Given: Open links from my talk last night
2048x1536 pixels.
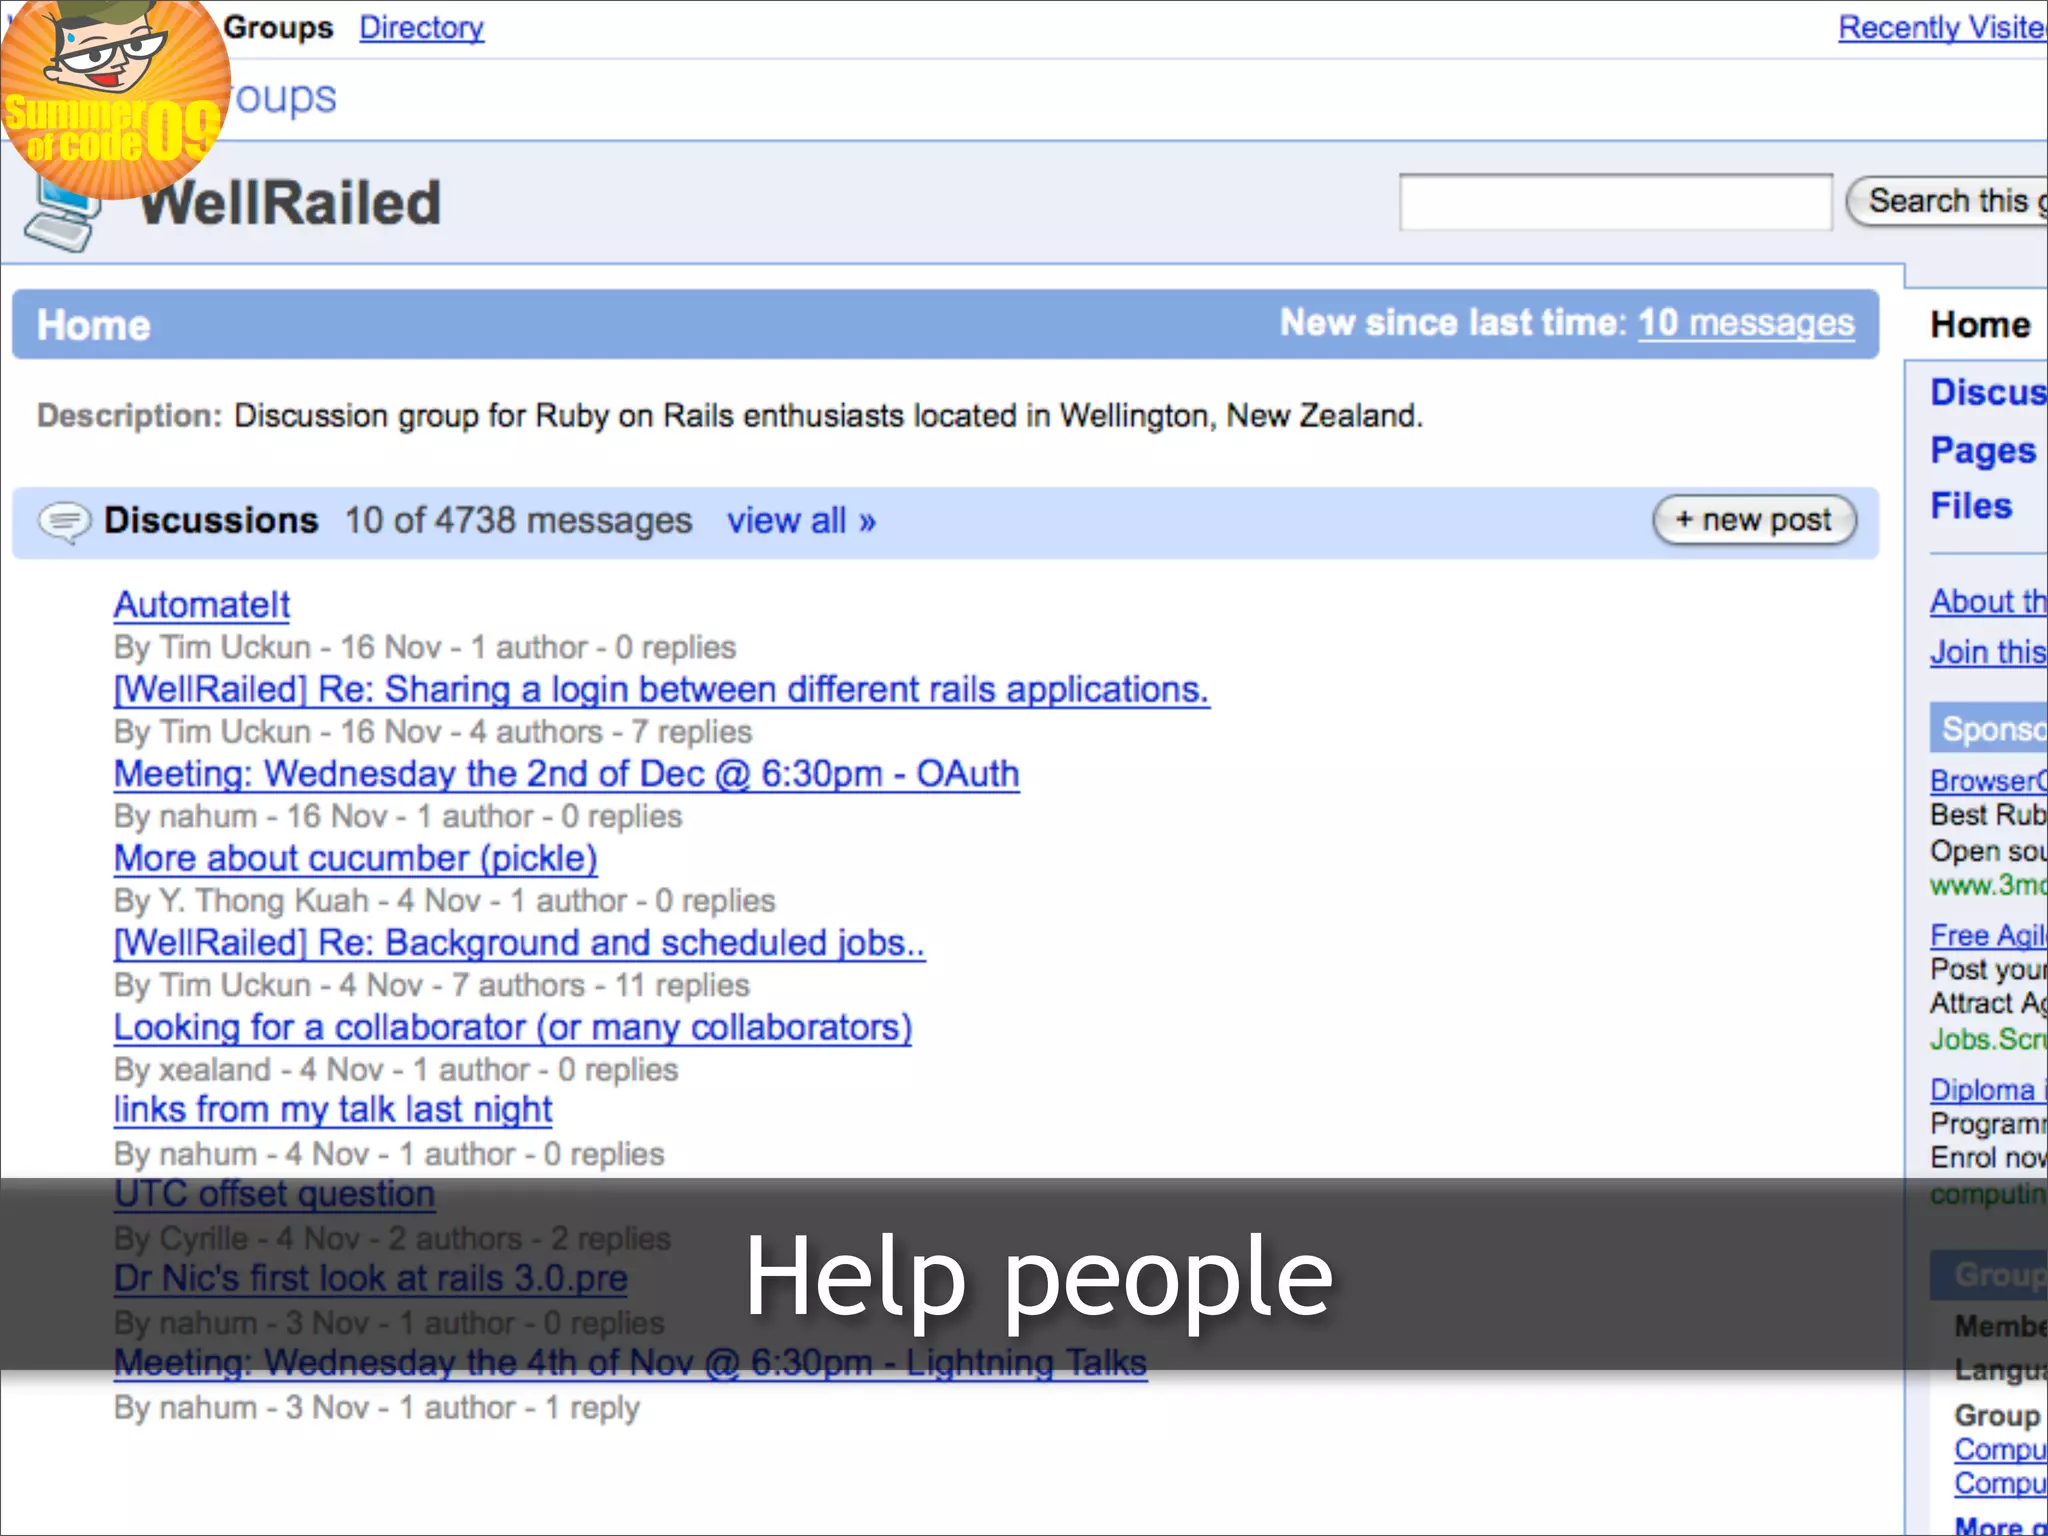Looking at the screenshot, I should coord(332,1109).
